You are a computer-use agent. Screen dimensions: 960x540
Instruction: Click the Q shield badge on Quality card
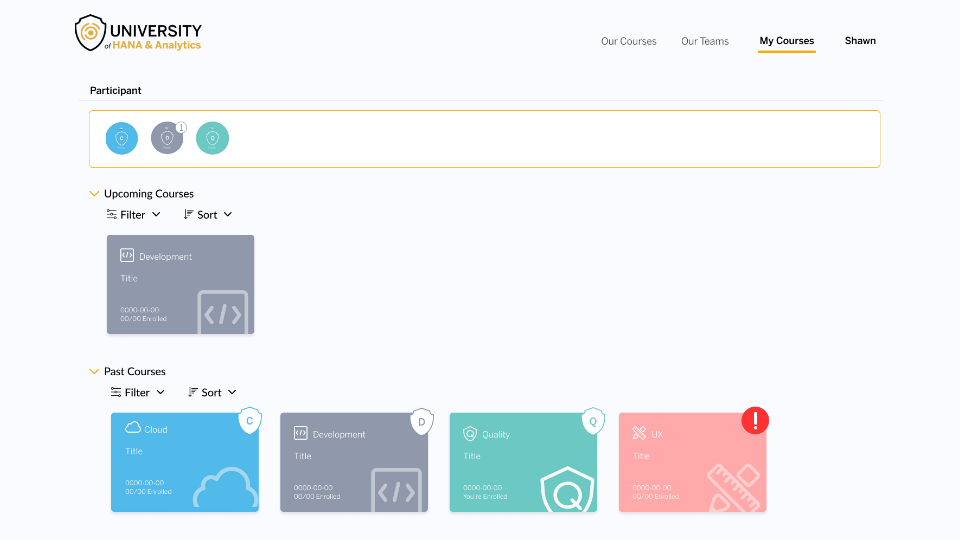point(593,421)
